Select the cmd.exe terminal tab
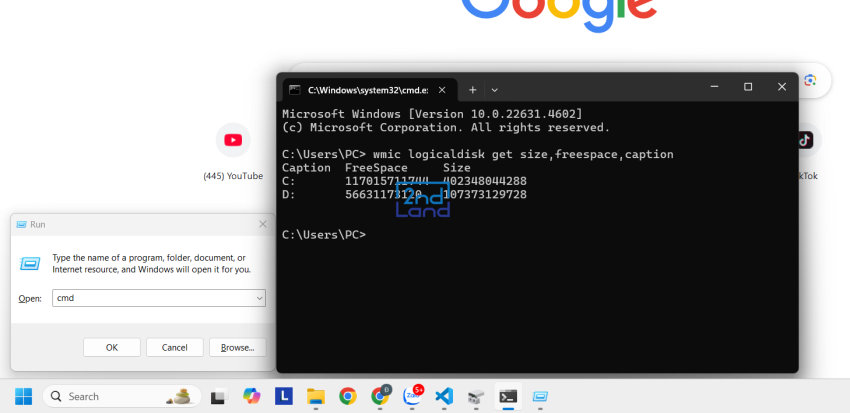The height and width of the screenshot is (413, 850). (x=369, y=90)
